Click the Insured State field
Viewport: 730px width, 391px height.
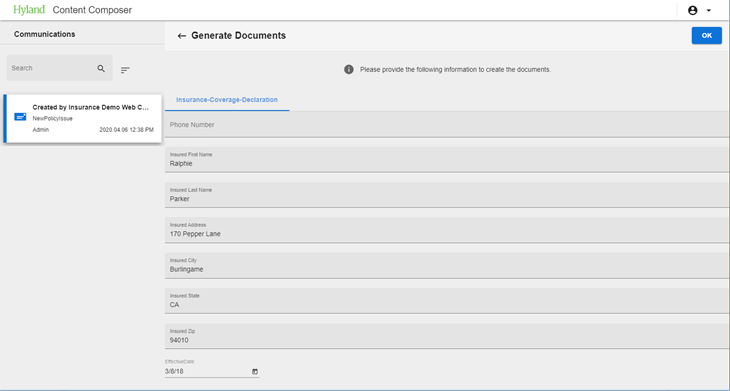(447, 301)
